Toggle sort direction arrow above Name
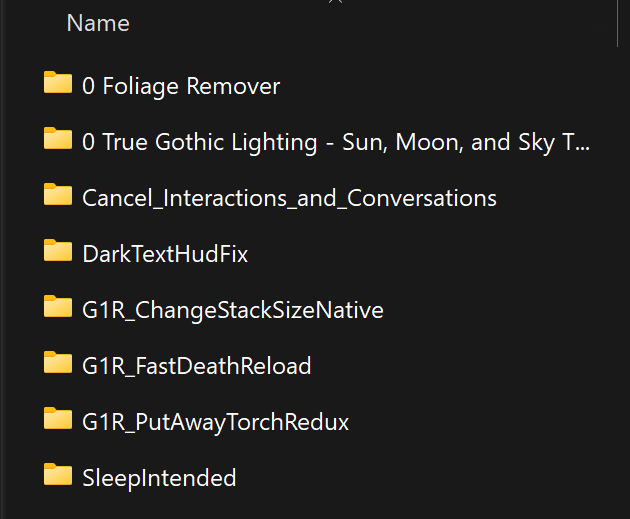The height and width of the screenshot is (519, 630). 335,2
